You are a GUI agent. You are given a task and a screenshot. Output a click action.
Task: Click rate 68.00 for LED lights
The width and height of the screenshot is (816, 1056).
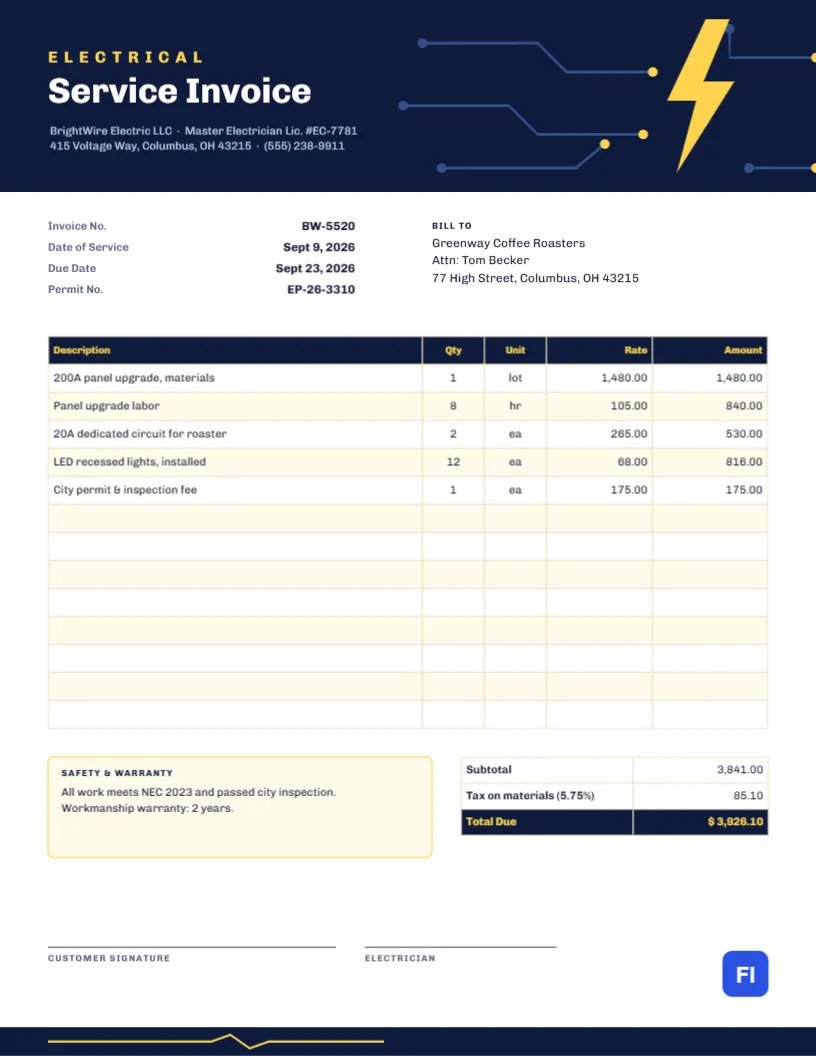(632, 462)
